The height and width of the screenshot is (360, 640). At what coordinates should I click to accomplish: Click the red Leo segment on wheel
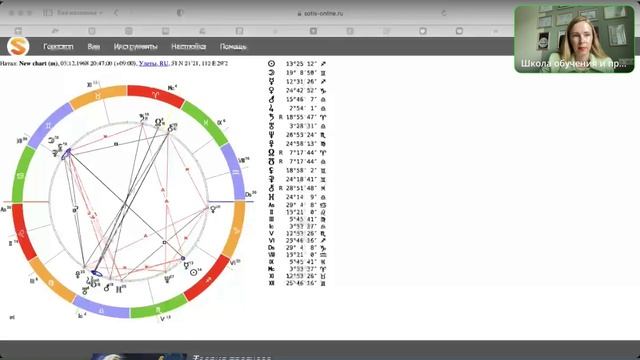tap(21, 233)
